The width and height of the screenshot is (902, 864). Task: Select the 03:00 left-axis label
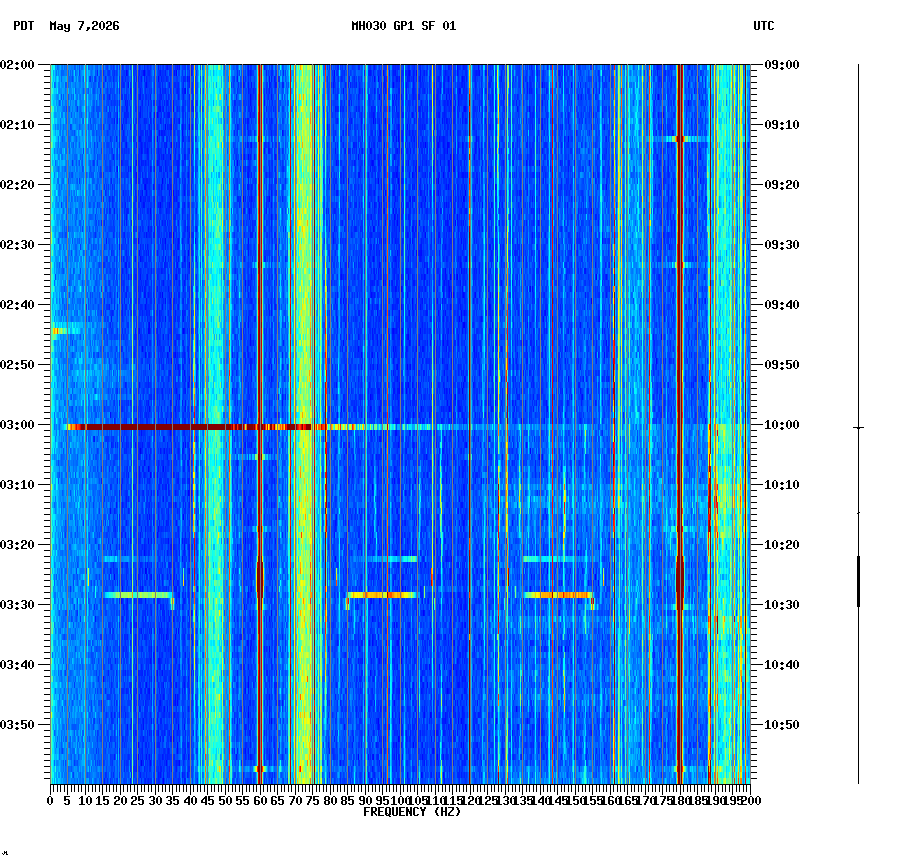coord(17,425)
